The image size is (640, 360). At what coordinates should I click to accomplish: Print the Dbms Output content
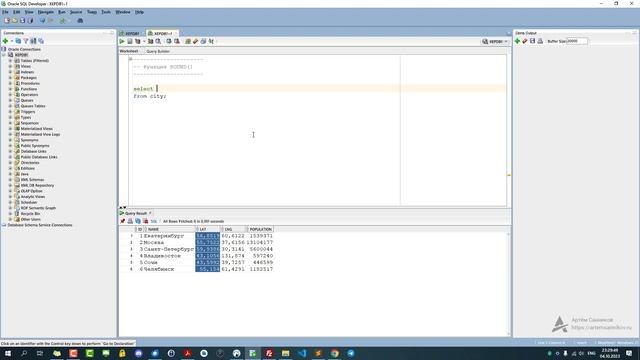540,41
